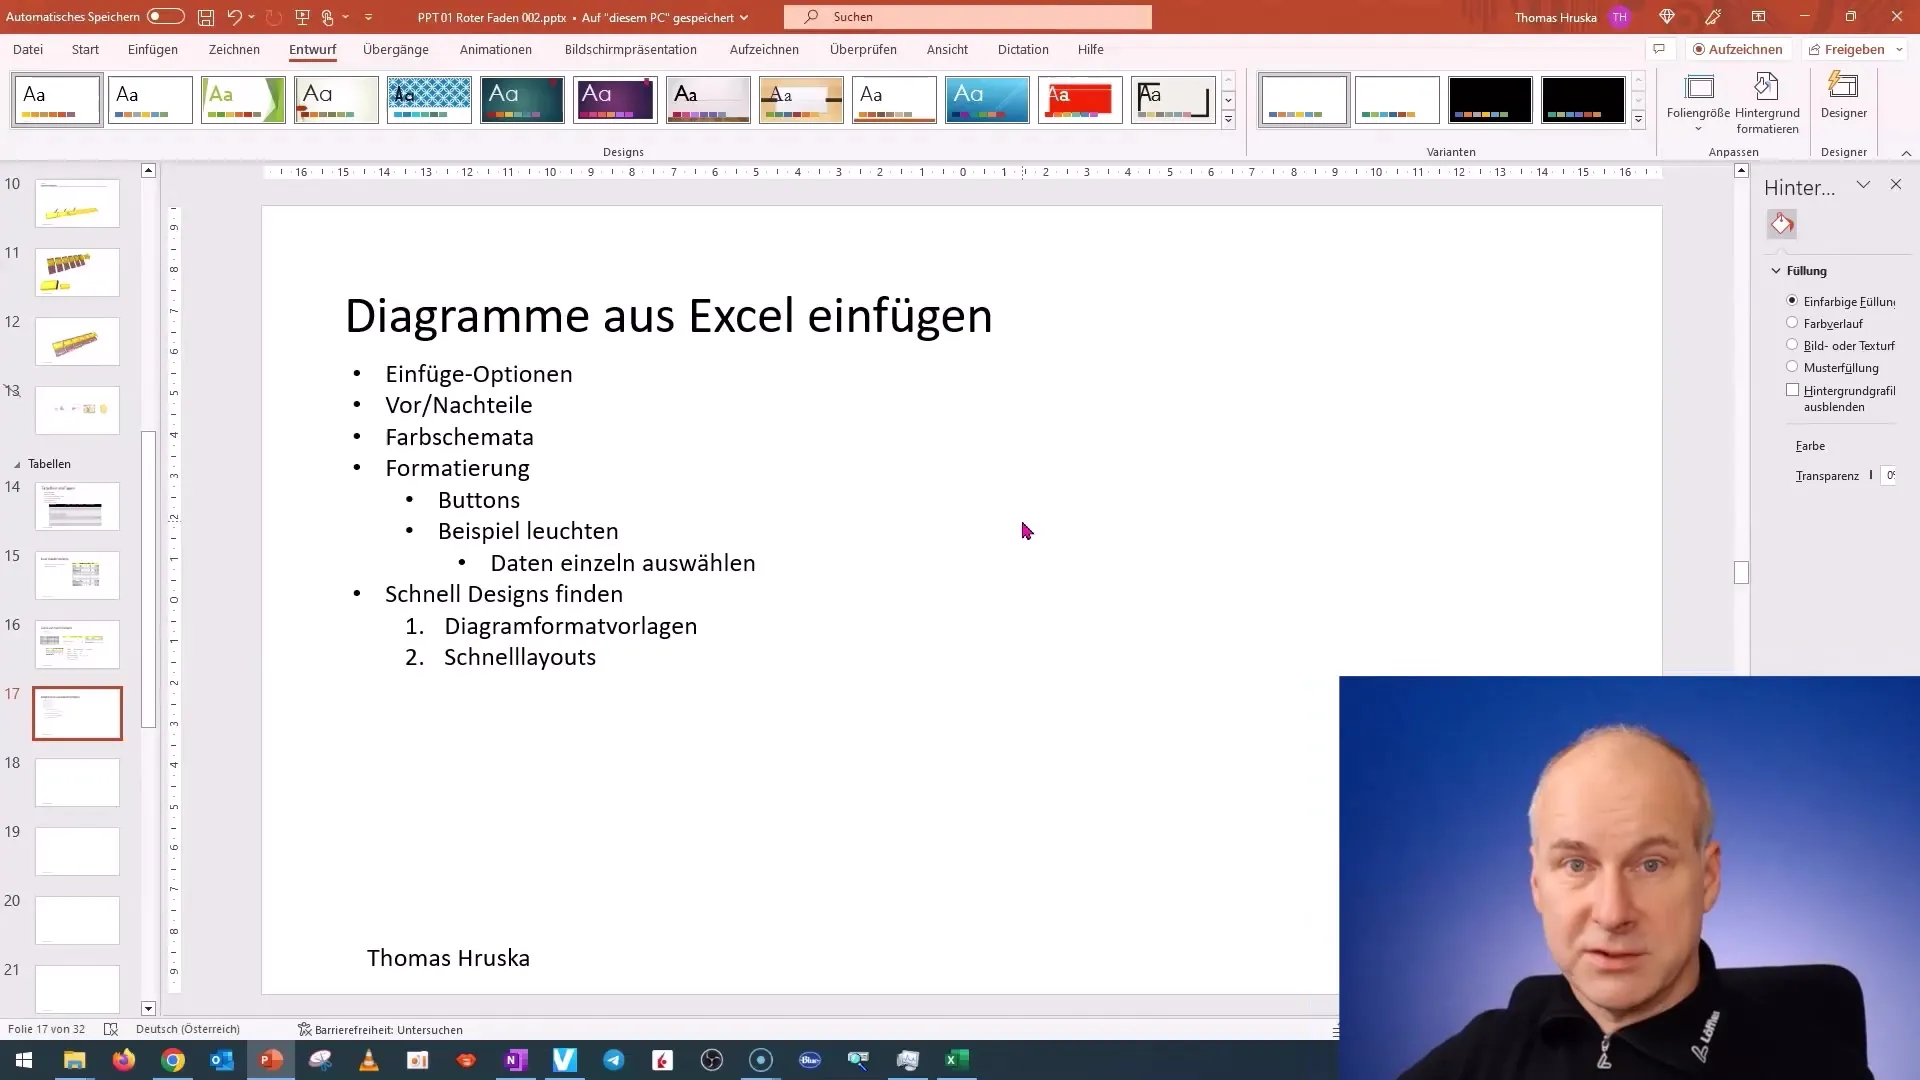Open Hintergrund formatieren pane button
This screenshot has height=1080, width=1920.
coord(1767,104)
